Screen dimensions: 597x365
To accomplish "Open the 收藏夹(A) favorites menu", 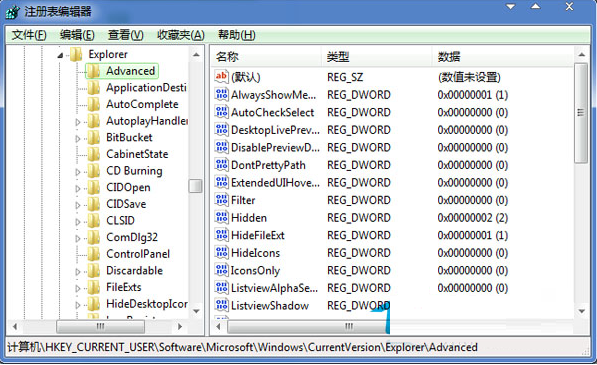I will click(181, 35).
